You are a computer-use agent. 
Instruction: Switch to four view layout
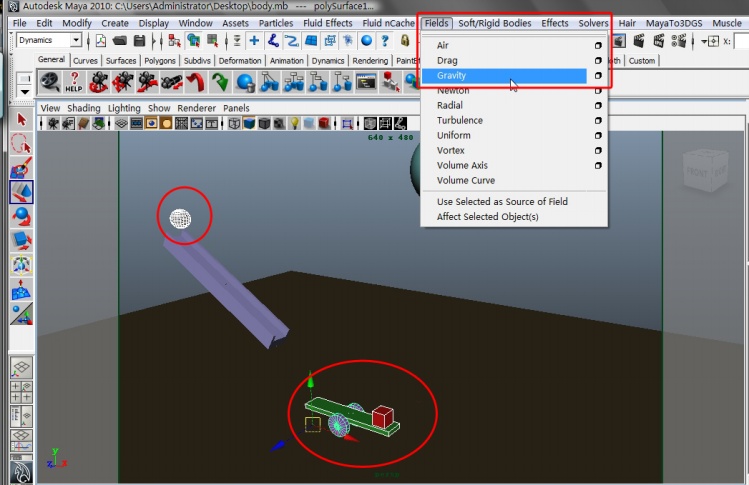pos(21,392)
